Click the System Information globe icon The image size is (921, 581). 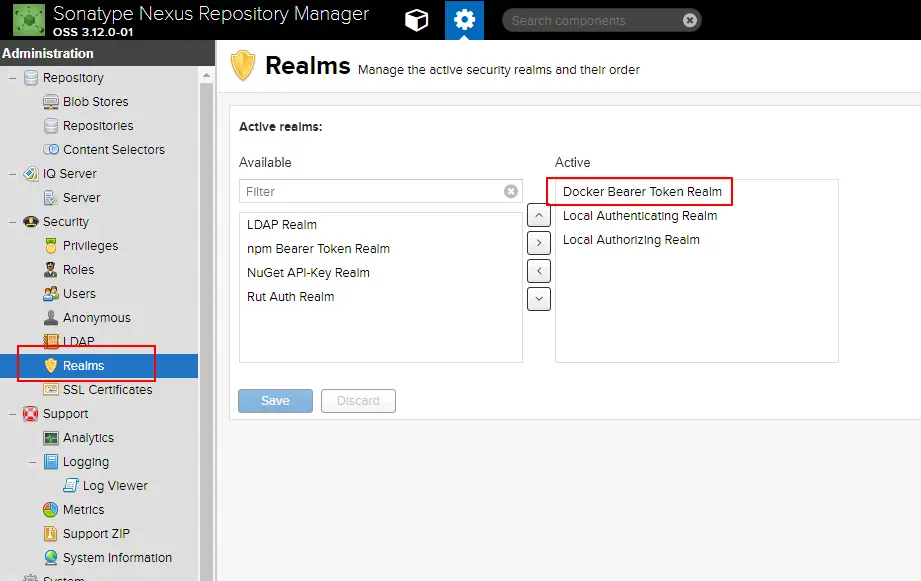[x=51, y=557]
